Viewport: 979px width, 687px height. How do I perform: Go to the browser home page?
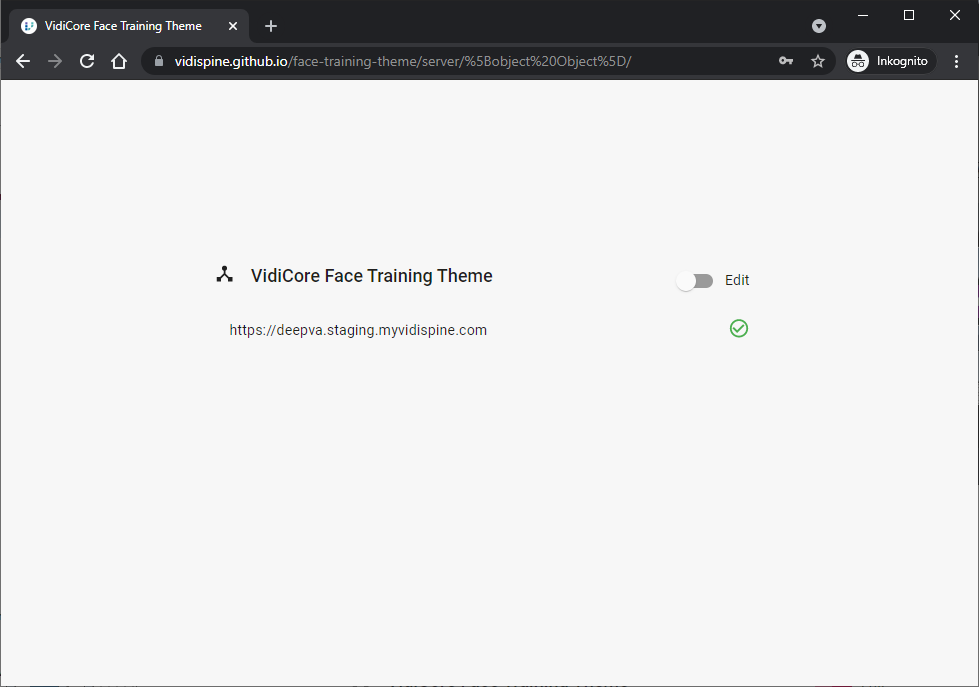[x=119, y=61]
